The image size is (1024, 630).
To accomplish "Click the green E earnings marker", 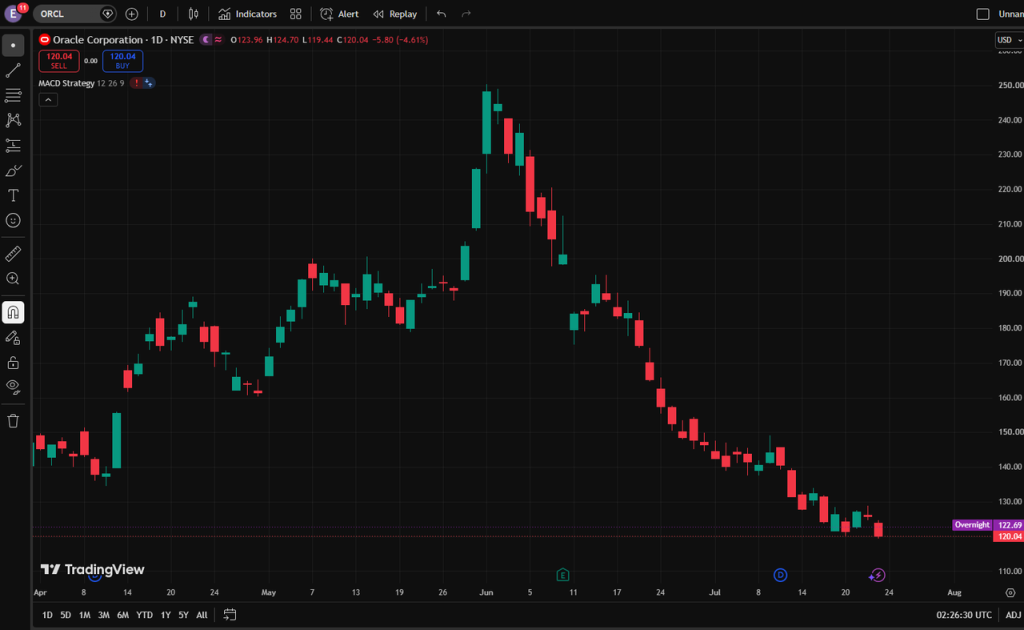I will tap(563, 575).
